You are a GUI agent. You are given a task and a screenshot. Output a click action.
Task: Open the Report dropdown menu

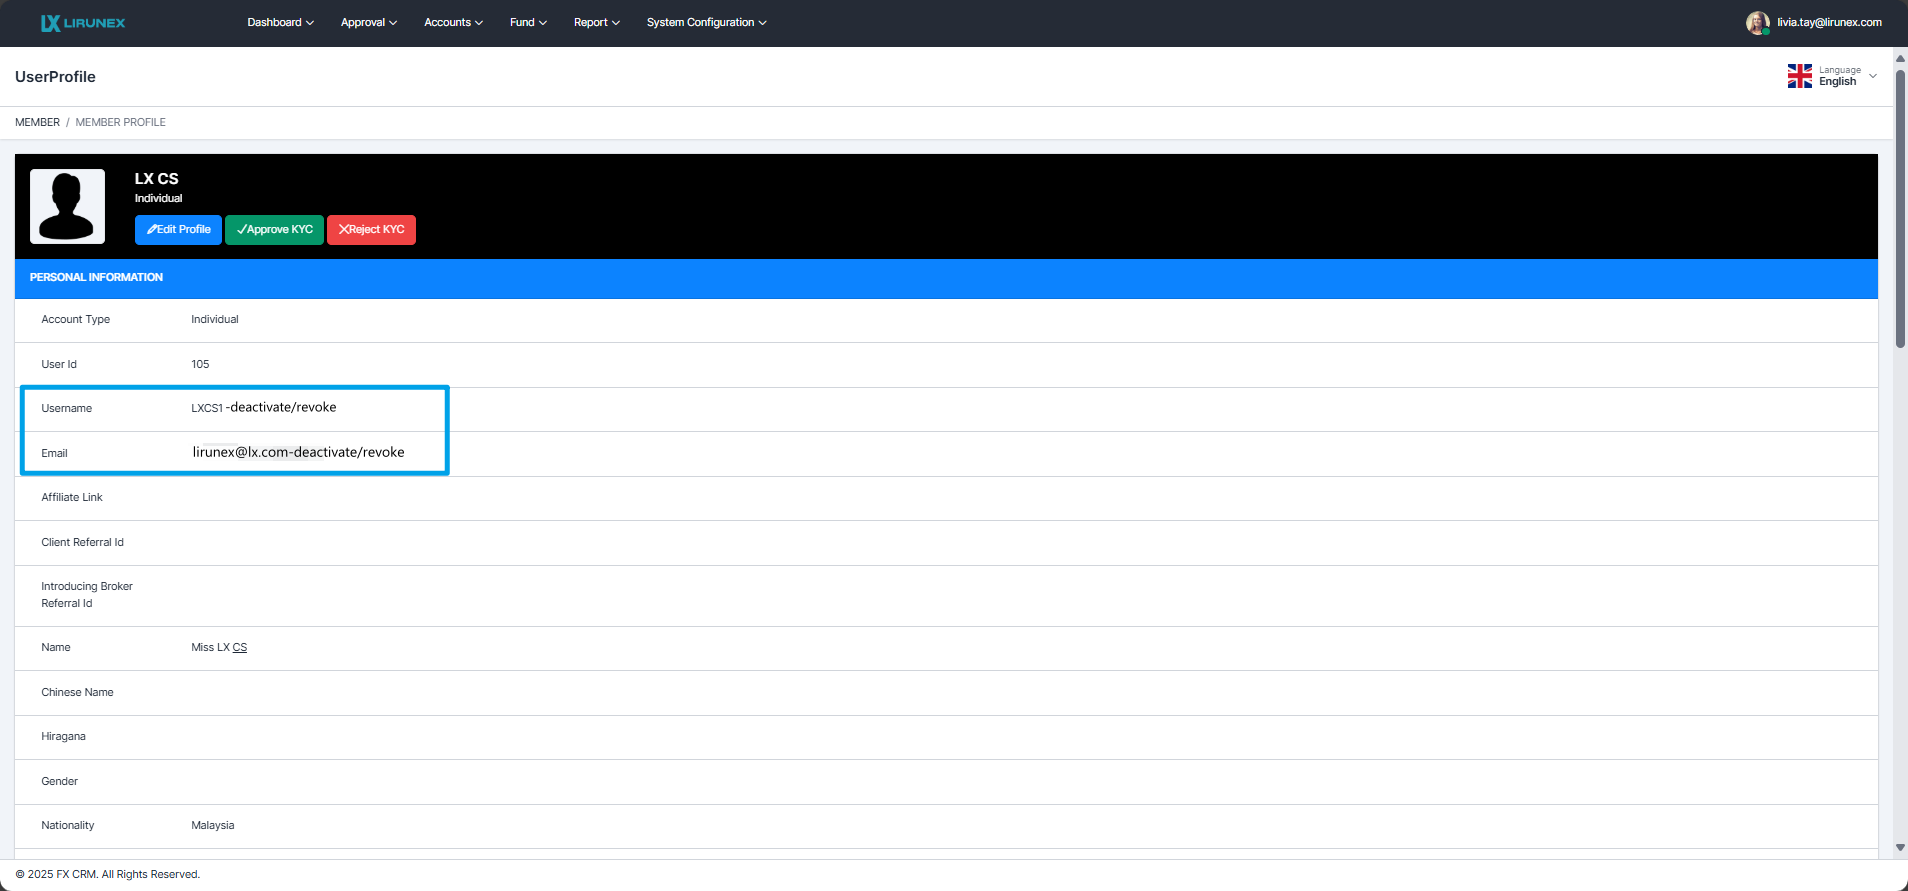(x=596, y=23)
